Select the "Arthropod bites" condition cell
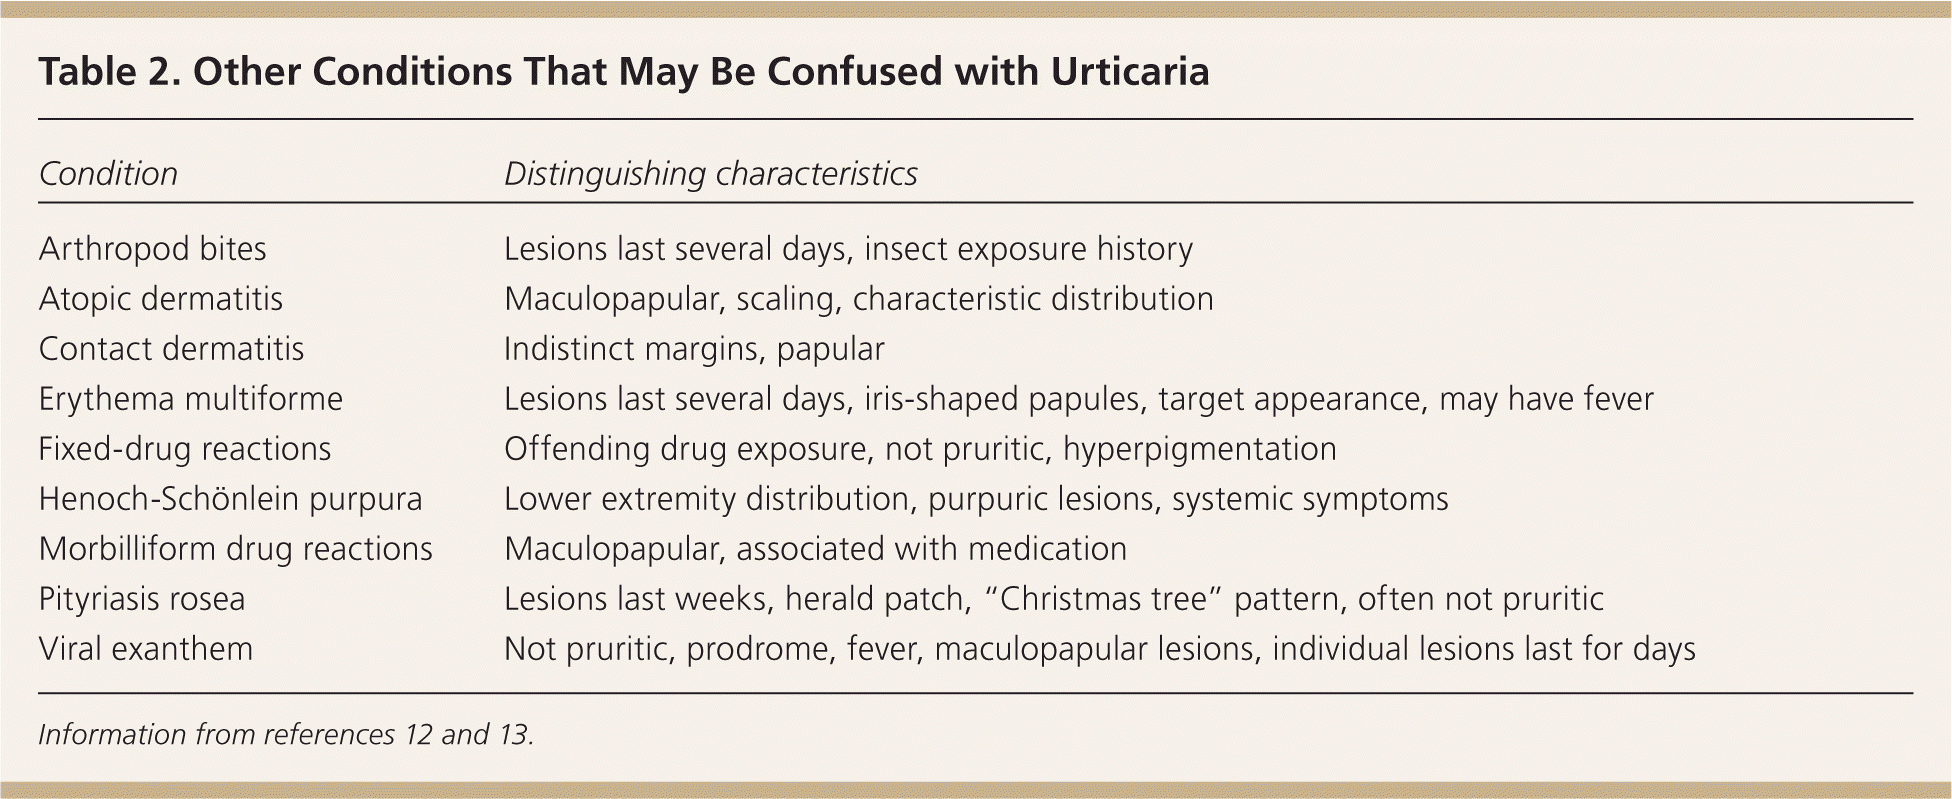The height and width of the screenshot is (799, 1952). [x=152, y=249]
